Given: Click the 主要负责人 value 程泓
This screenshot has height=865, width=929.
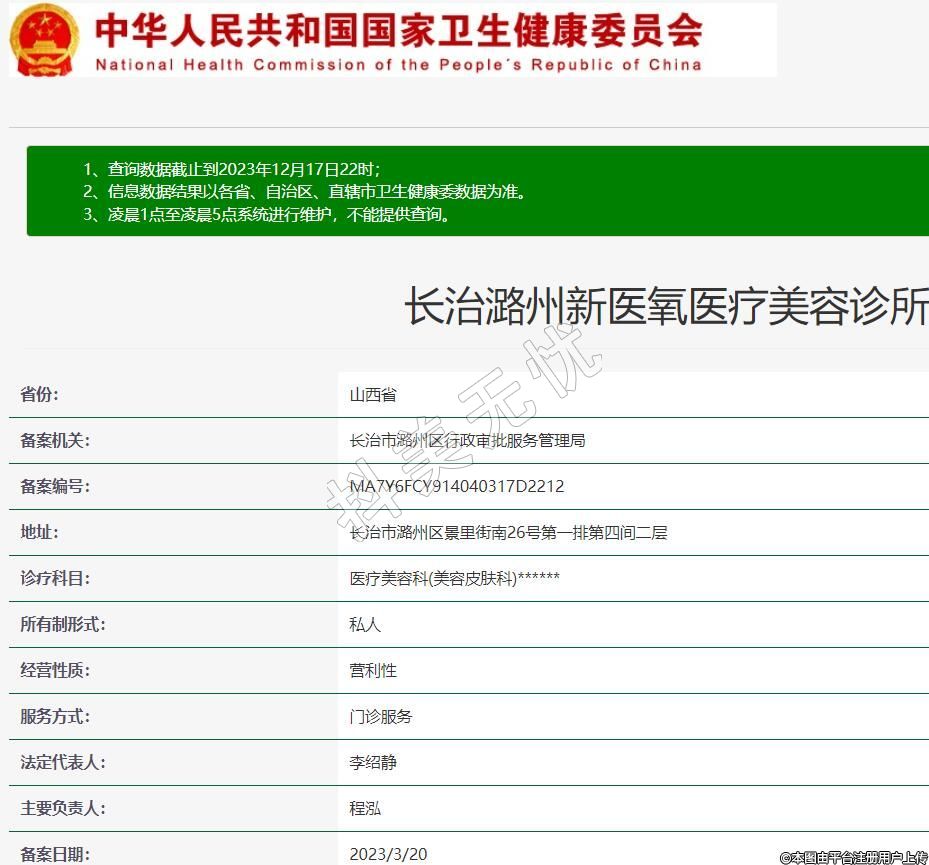Looking at the screenshot, I should [x=365, y=808].
